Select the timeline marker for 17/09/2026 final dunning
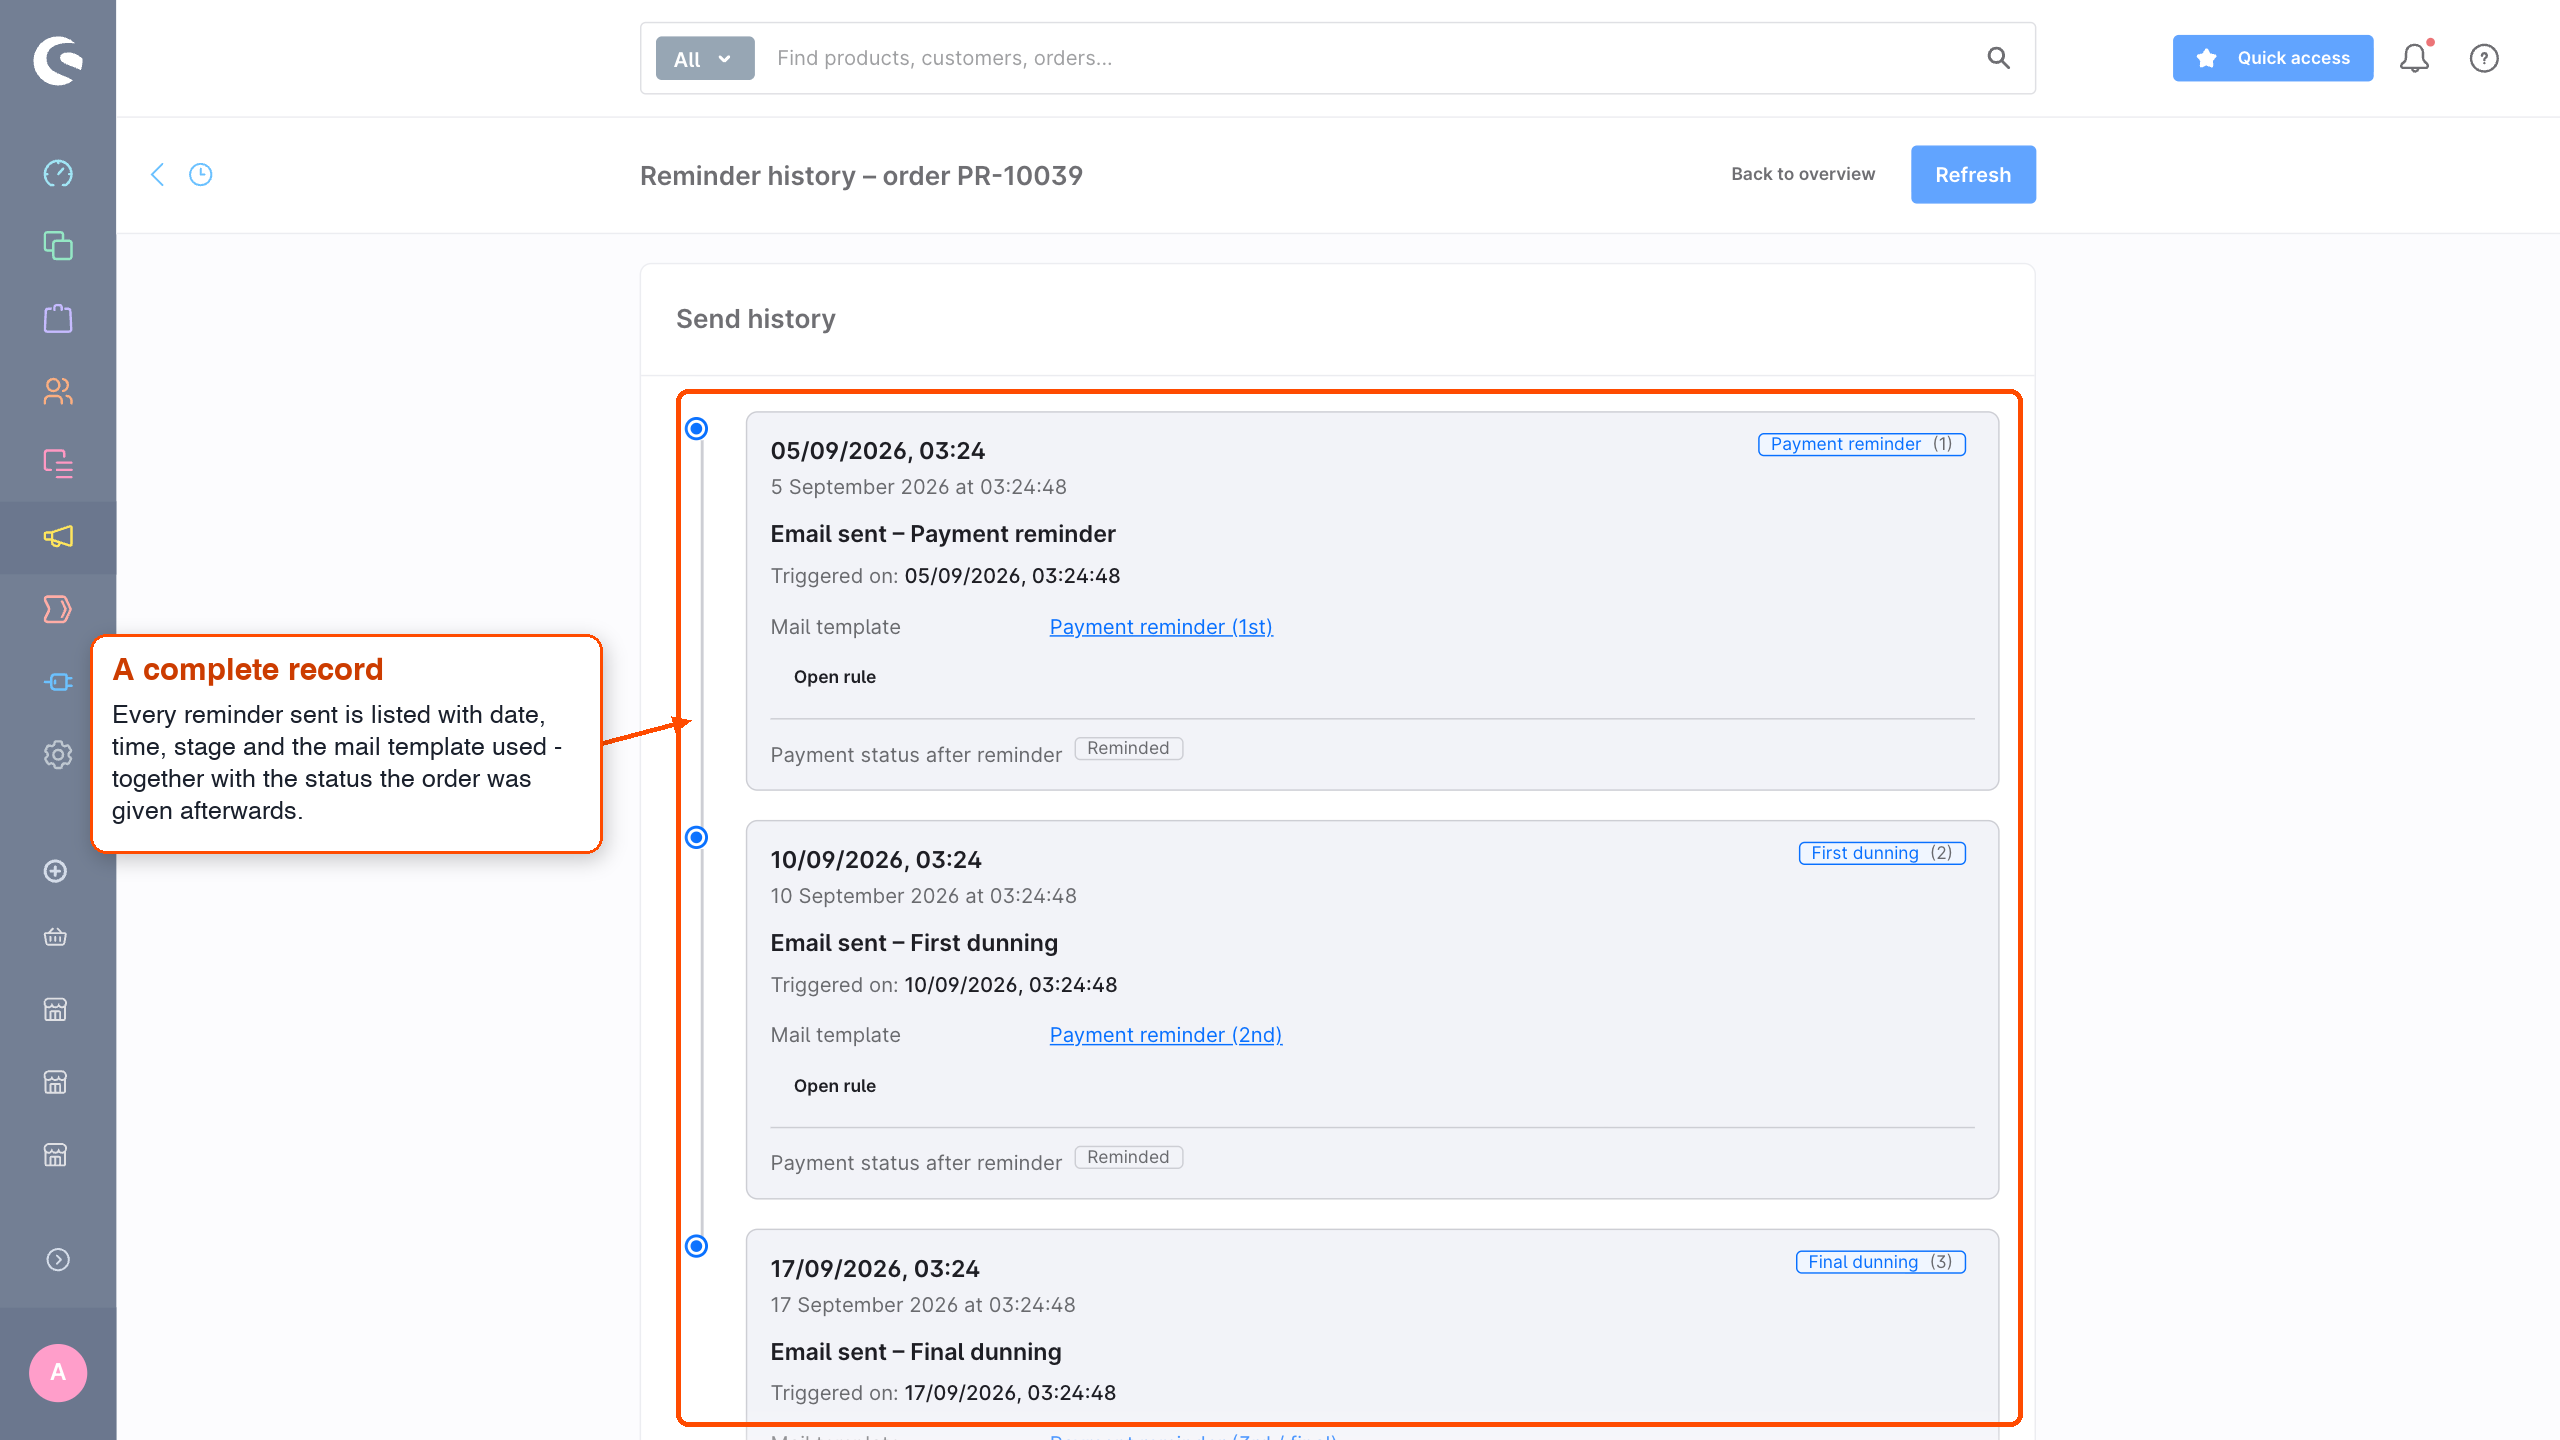2560x1440 pixels. tap(697, 1246)
